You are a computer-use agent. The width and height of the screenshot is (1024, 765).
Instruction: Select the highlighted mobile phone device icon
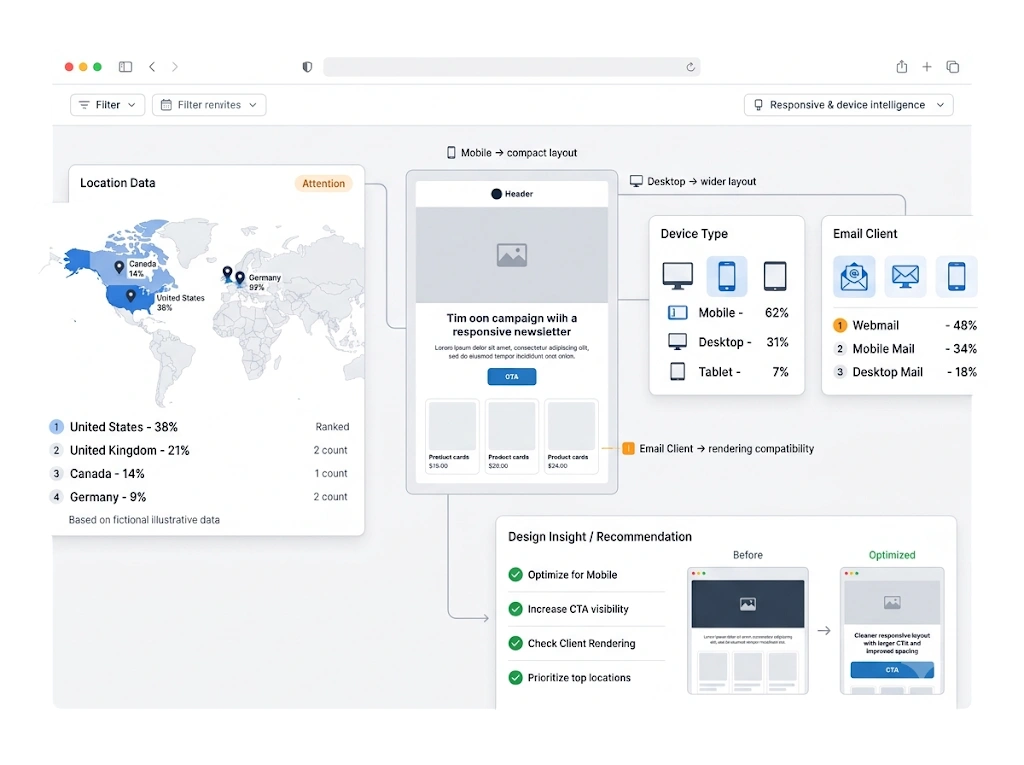(727, 276)
